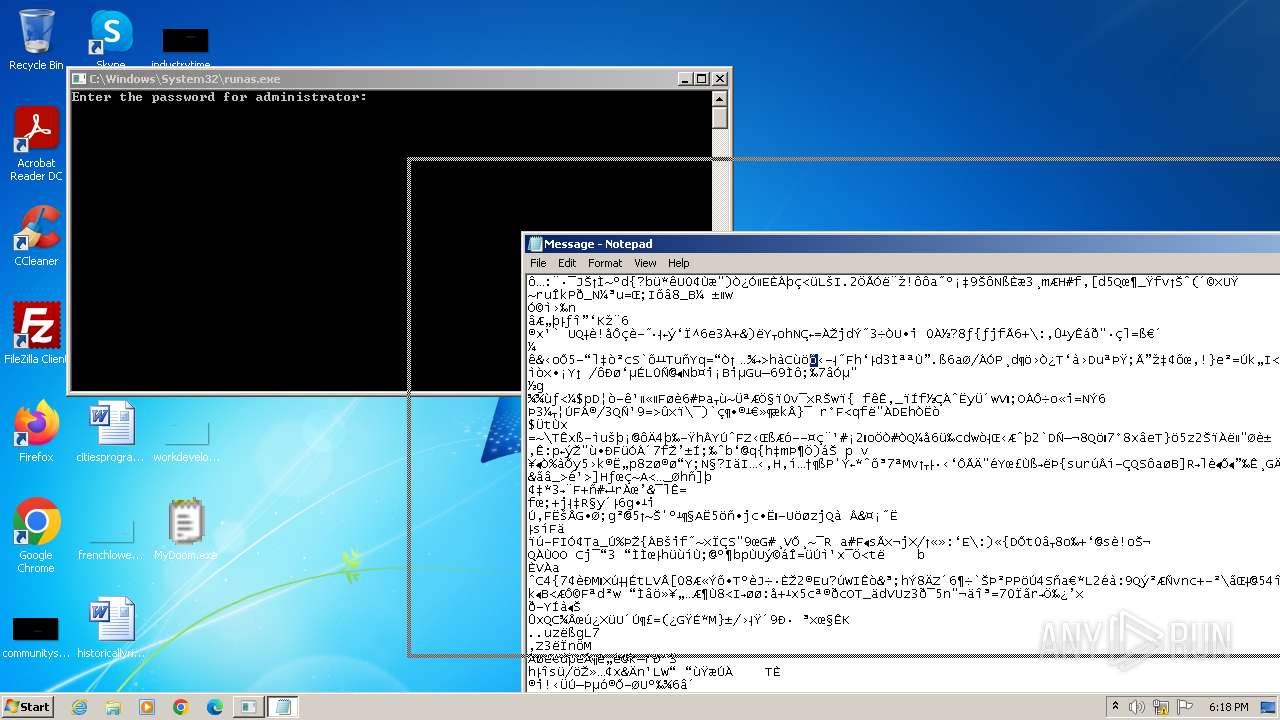Viewport: 1280px width, 720px height.
Task: Switch to Notepad taskbar button
Action: point(282,707)
